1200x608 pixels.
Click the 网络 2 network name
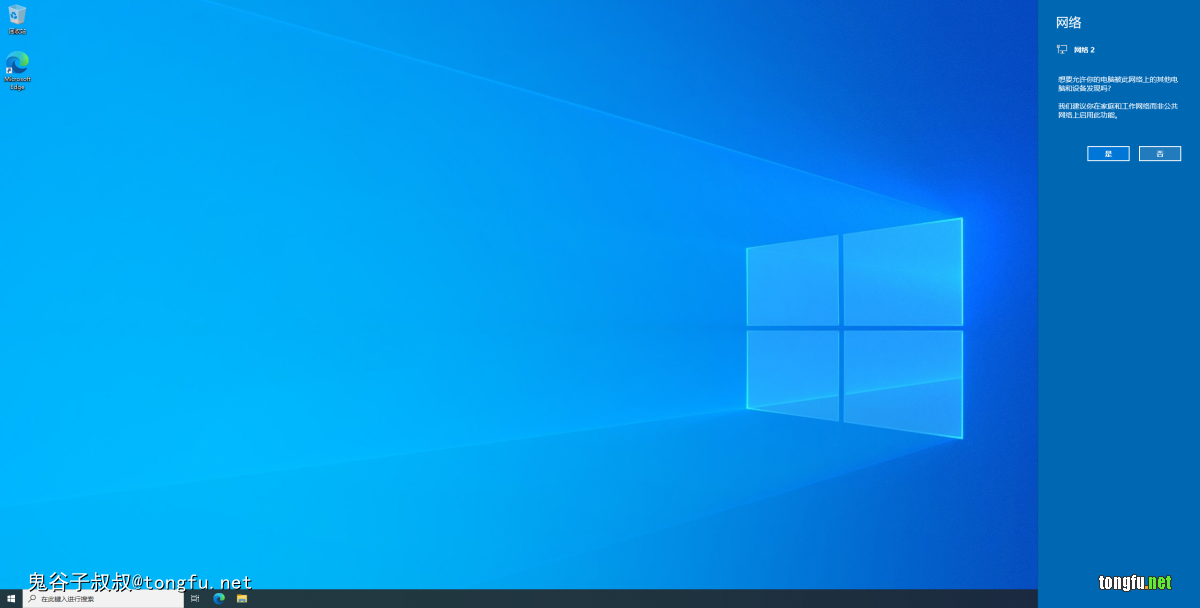[x=1084, y=49]
